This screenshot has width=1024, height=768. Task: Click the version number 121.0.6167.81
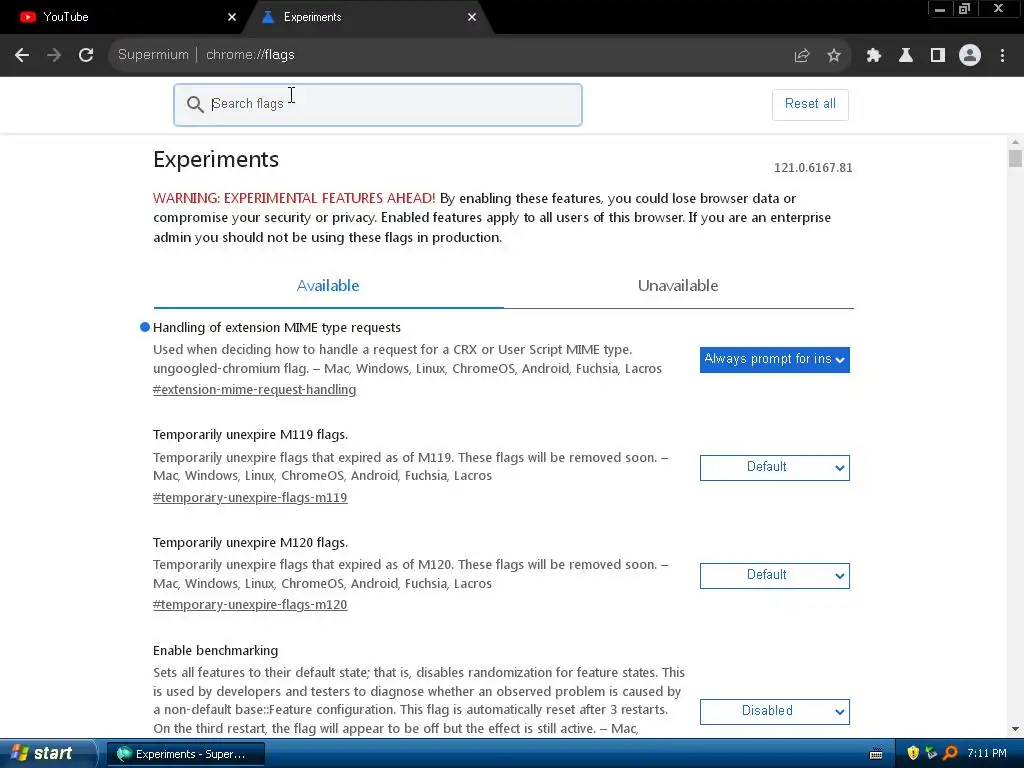pos(813,168)
